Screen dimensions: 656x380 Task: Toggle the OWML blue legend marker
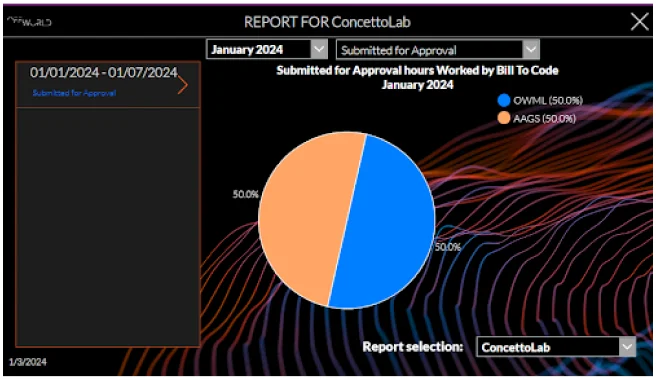point(504,100)
